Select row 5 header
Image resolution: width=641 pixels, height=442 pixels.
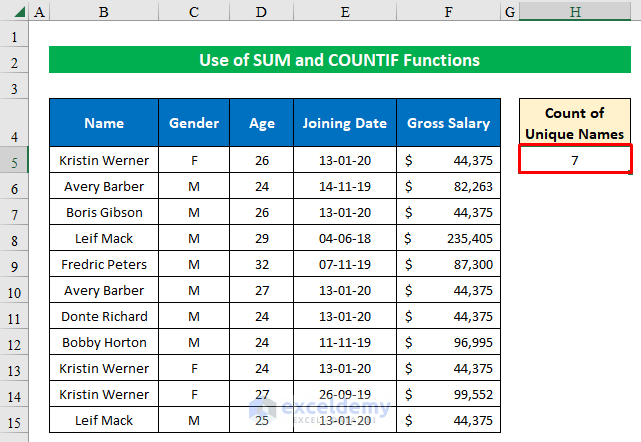14,160
